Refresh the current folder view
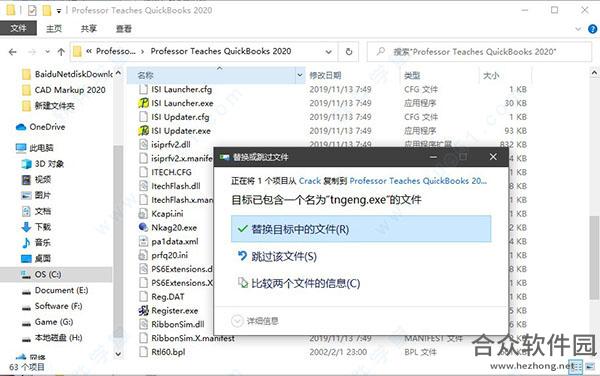 349,51
